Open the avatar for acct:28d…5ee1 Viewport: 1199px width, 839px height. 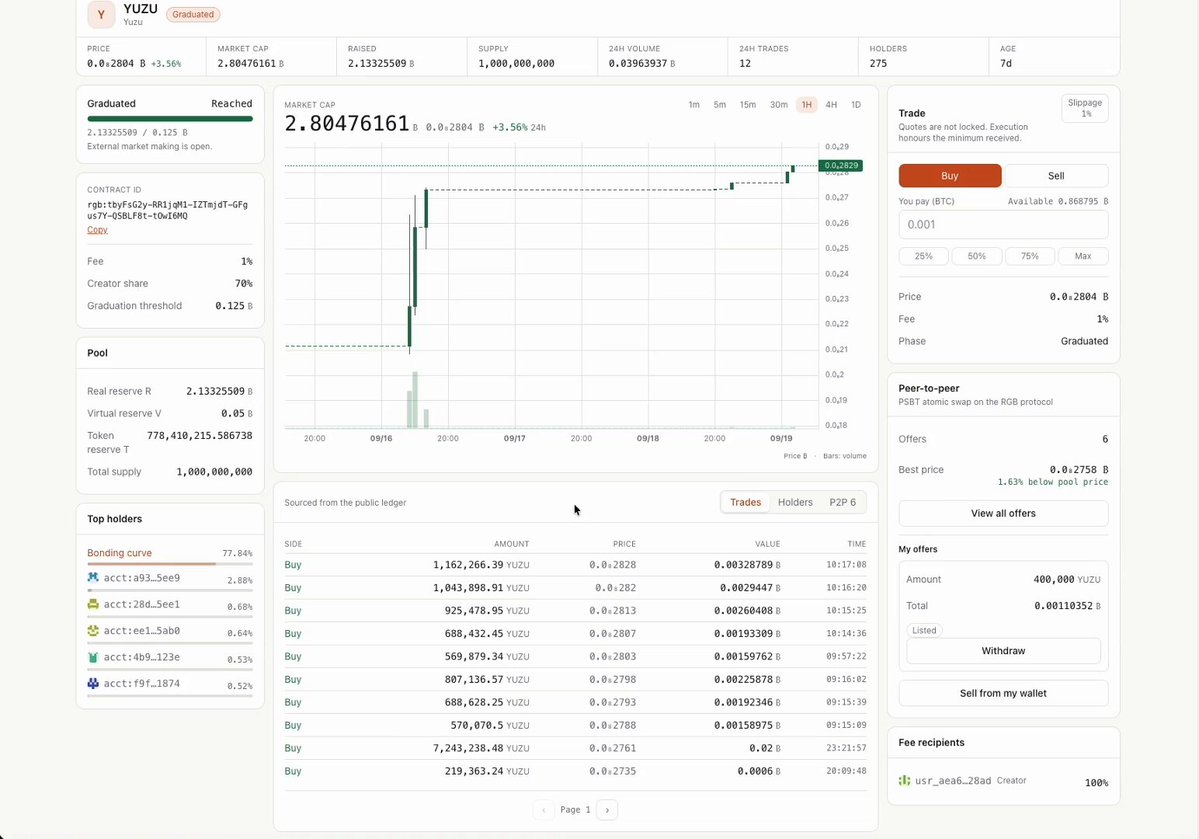point(93,604)
